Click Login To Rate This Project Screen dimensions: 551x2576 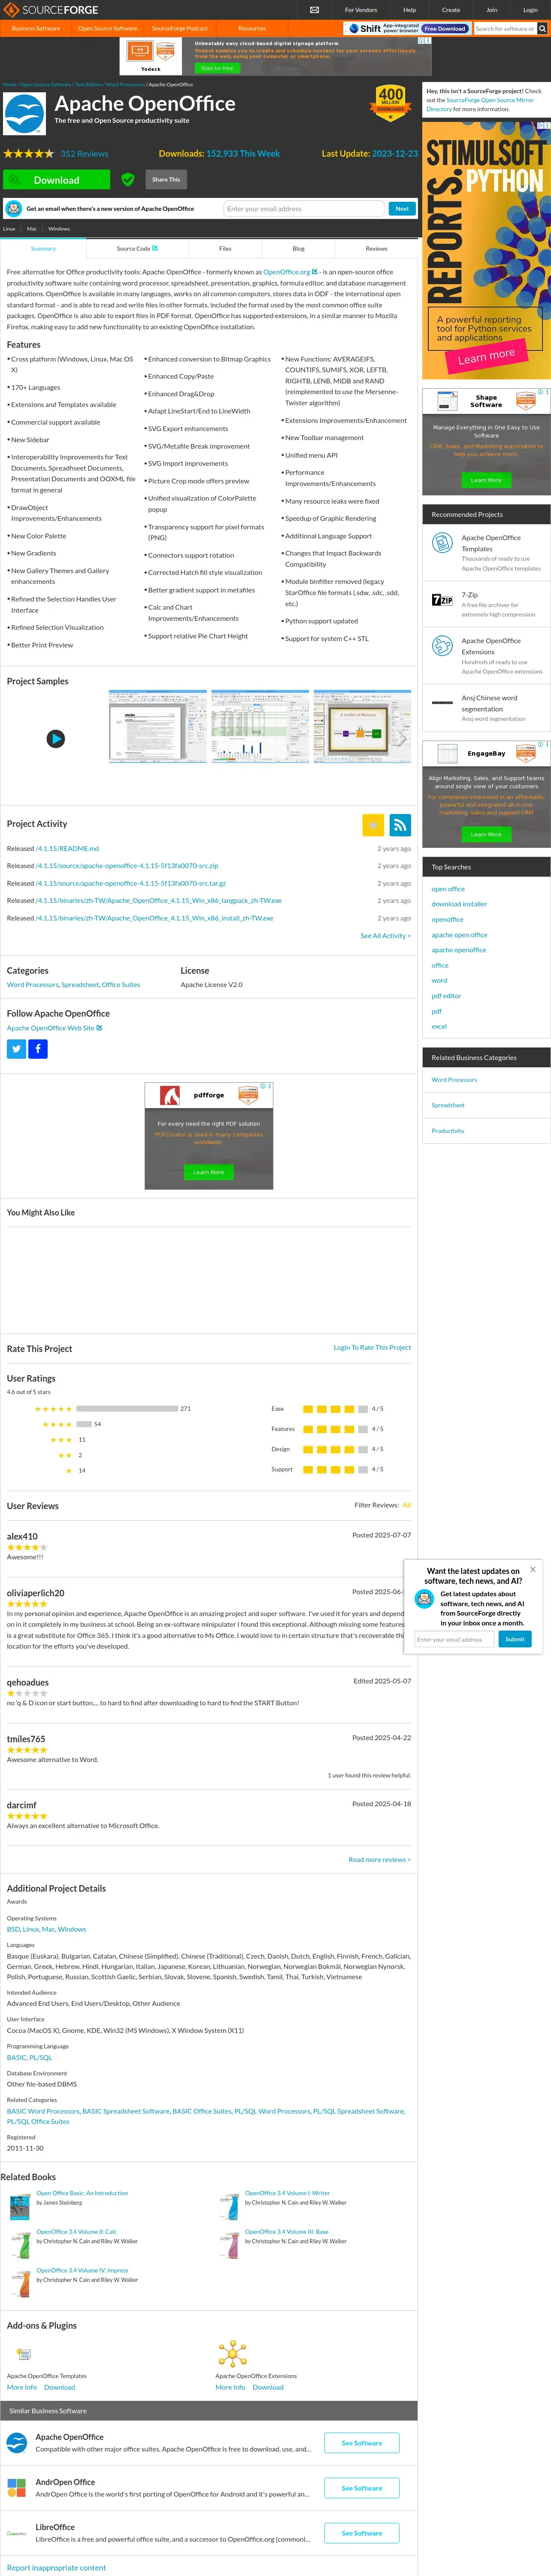[372, 1347]
